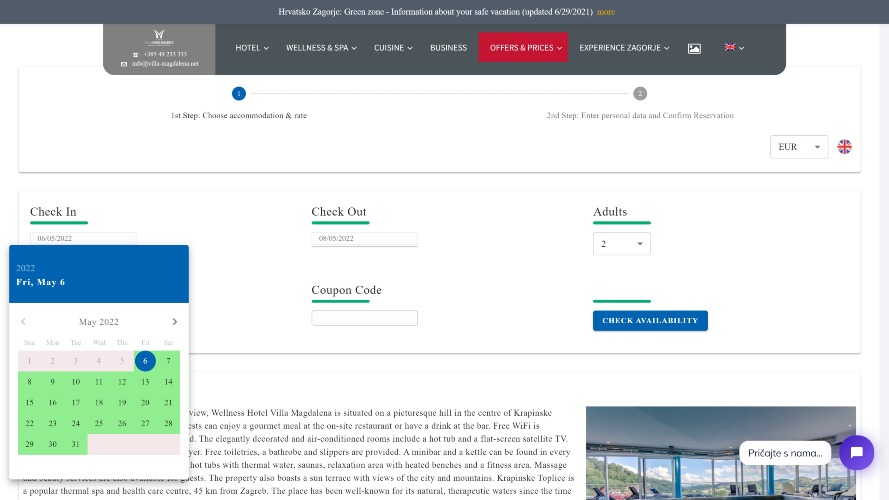Pick May 8 in the calendar
Viewport: 889px width, 500px height.
click(x=29, y=382)
